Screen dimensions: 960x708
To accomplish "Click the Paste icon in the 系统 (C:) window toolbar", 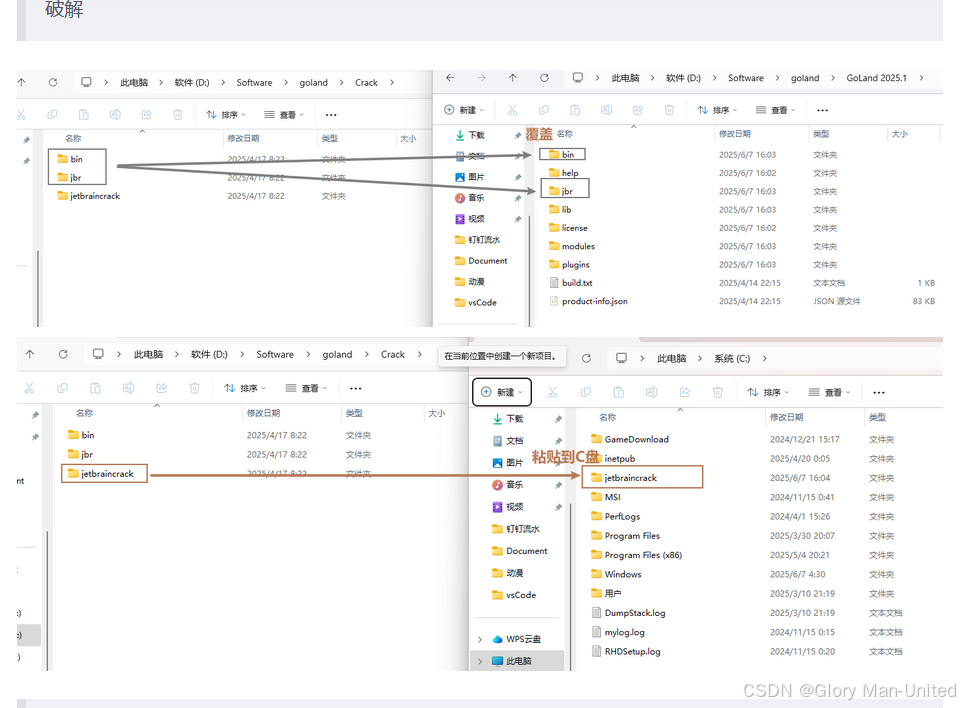I will (618, 392).
